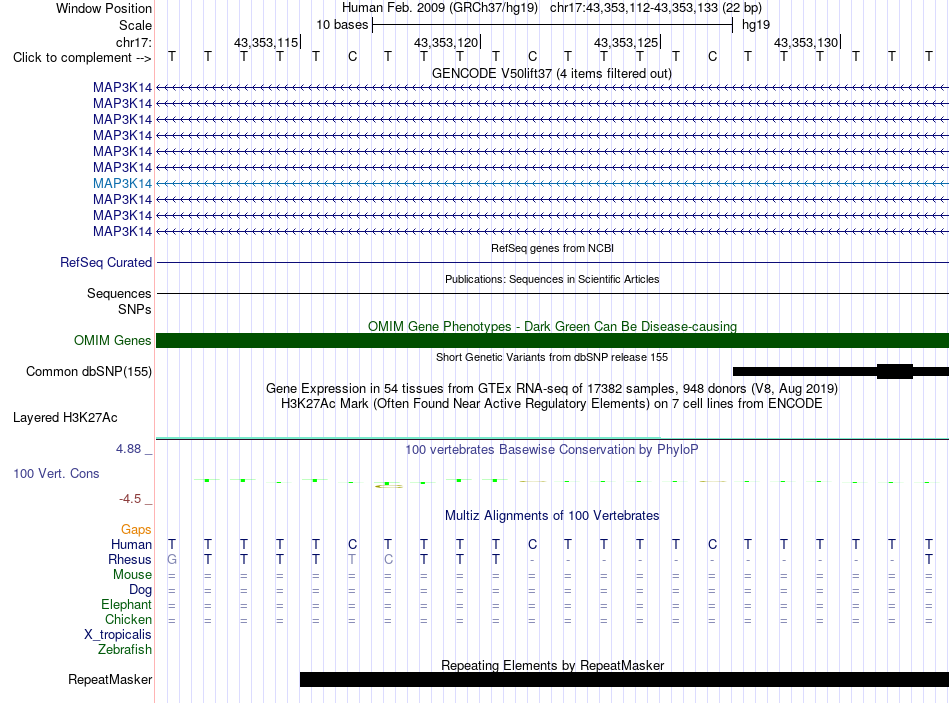Click the Chicken alignment row label
The height and width of the screenshot is (703, 950).
128,619
